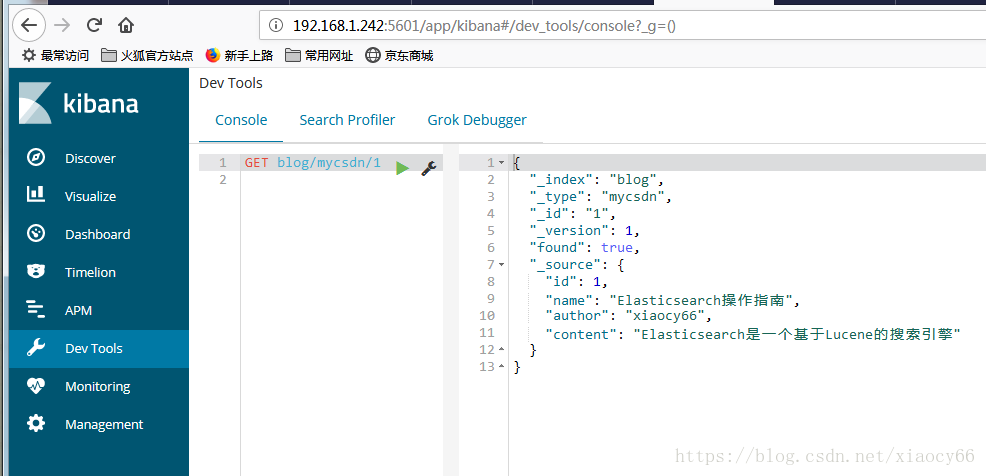Click the "_index": "blog" output line

[x=597, y=180]
